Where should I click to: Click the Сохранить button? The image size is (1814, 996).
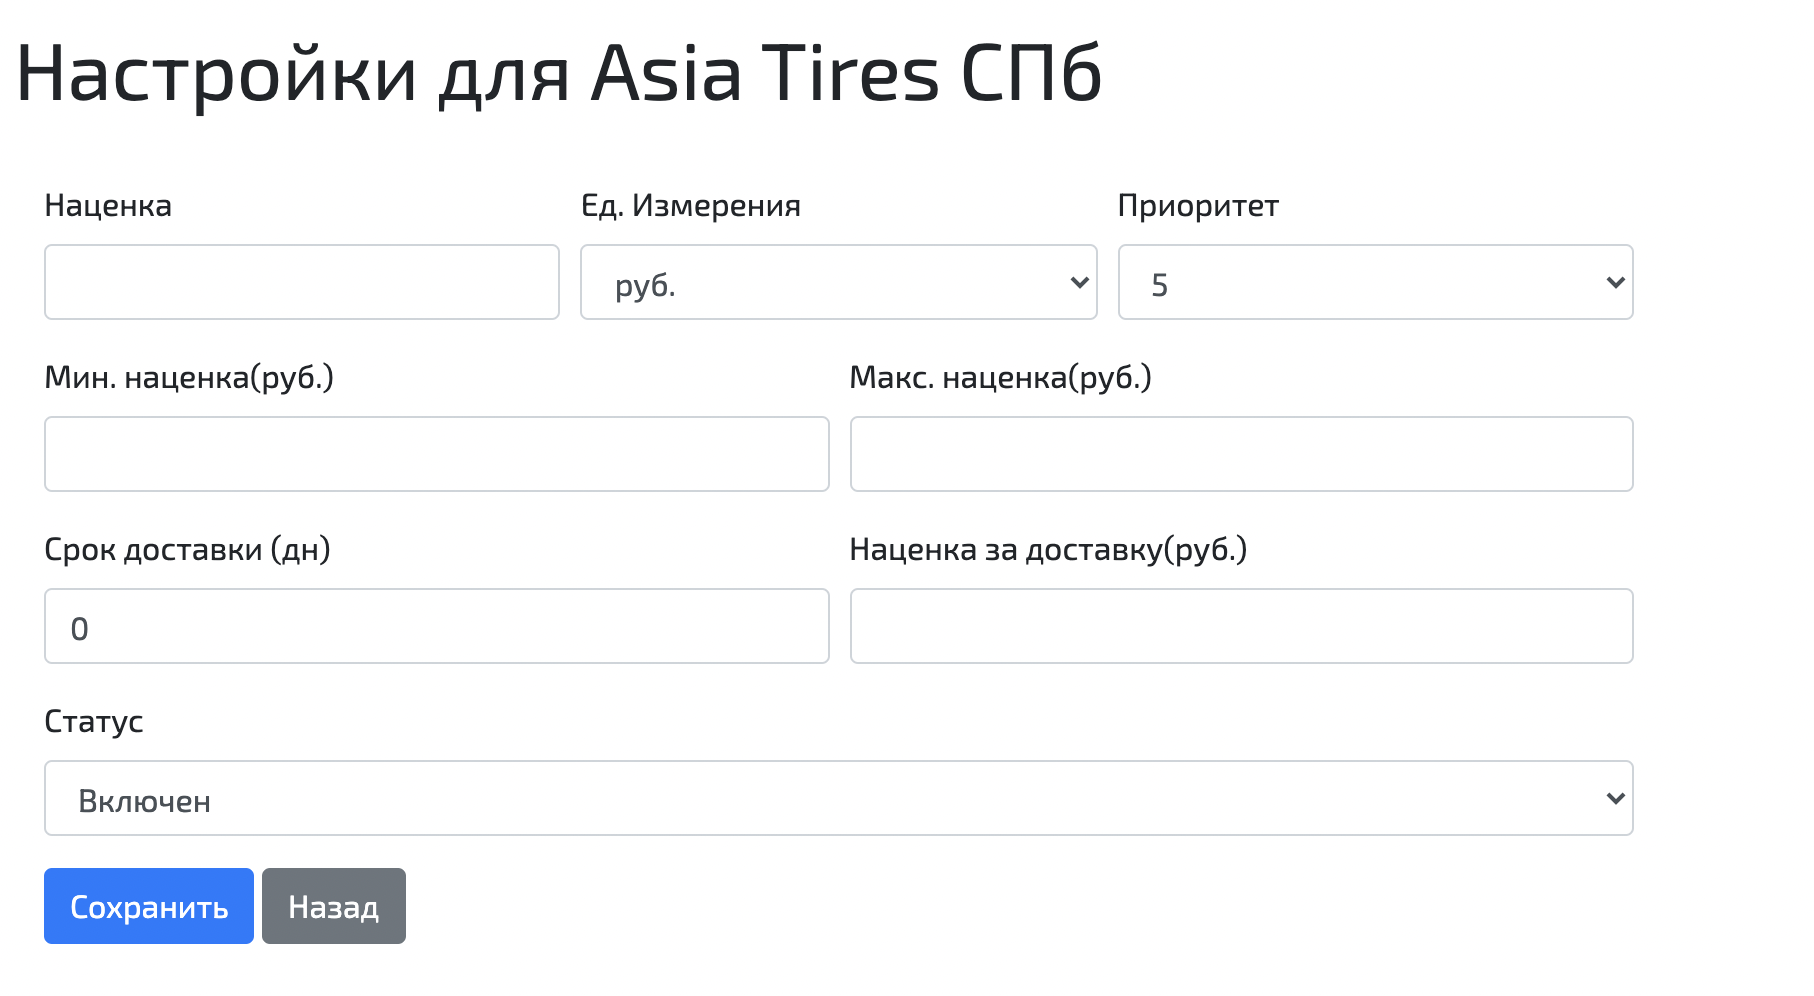coord(148,906)
